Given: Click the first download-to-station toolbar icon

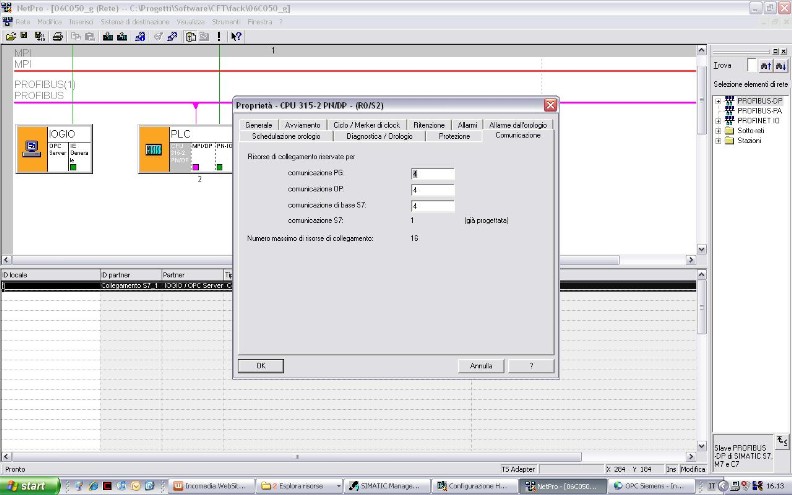Looking at the screenshot, I should [108, 36].
